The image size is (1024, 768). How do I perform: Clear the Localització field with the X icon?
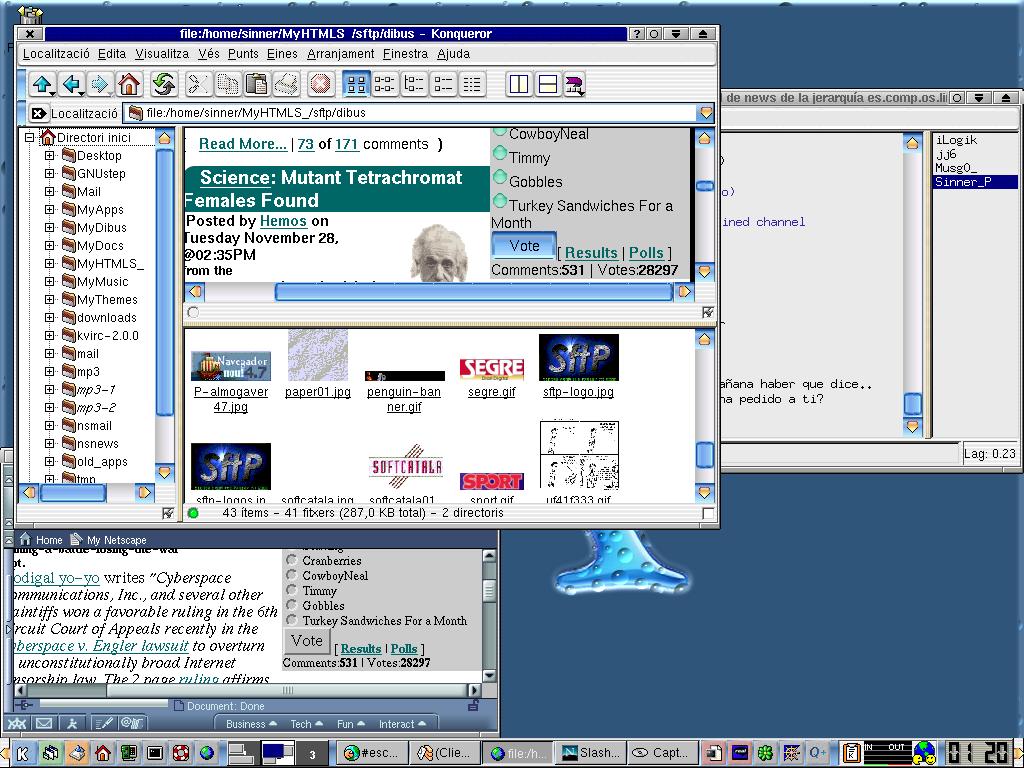pos(39,113)
